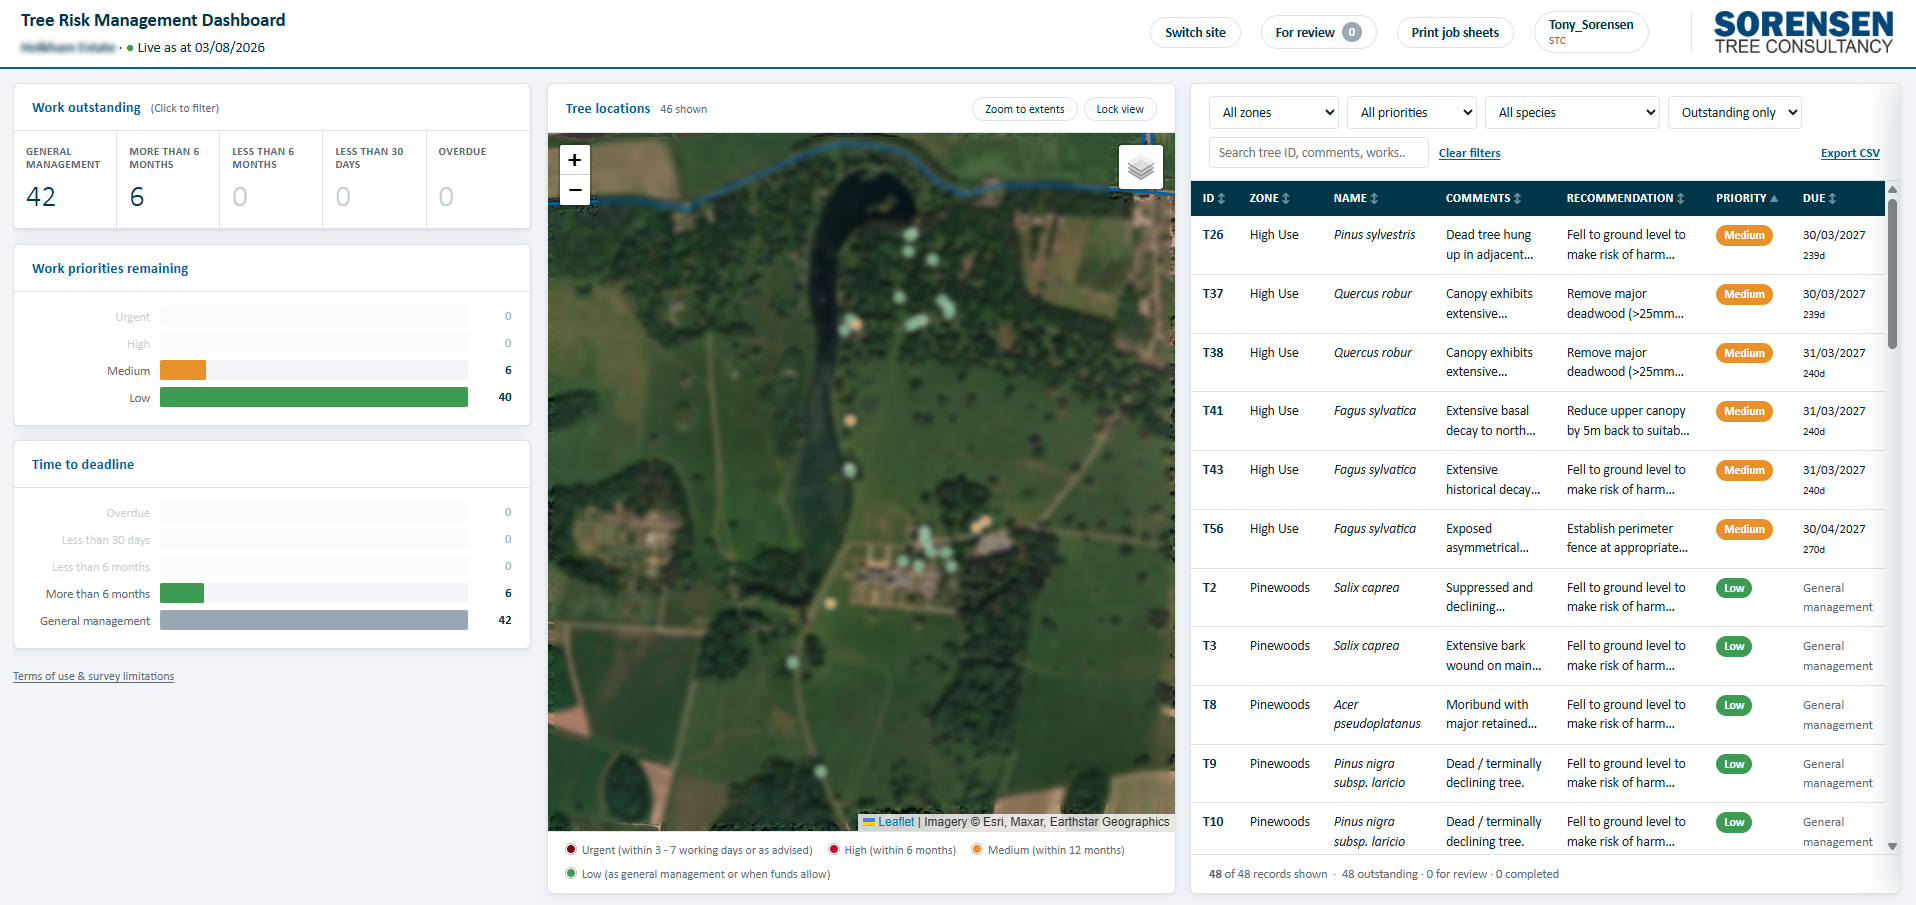Click Zoom to extents button
This screenshot has height=905, width=1916.
point(1024,109)
